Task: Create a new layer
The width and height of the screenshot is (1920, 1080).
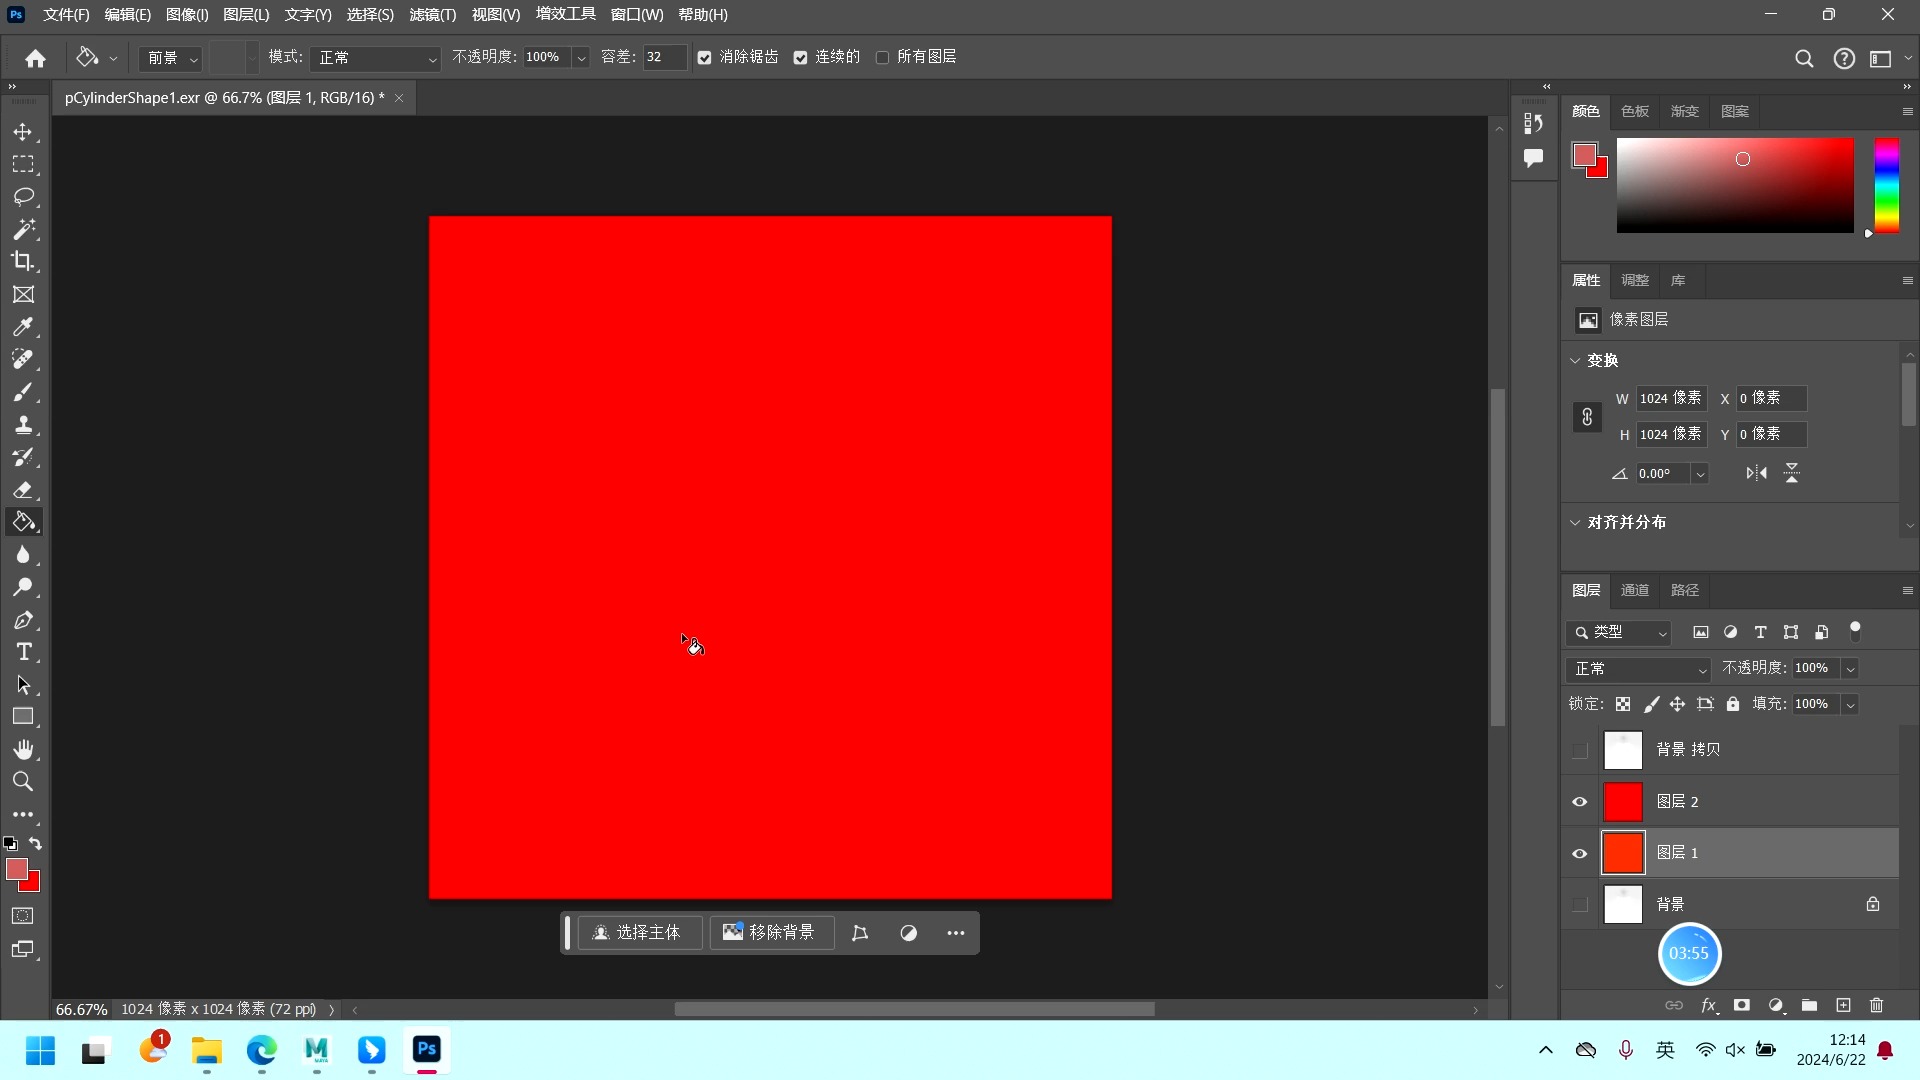Action: (x=1843, y=1005)
